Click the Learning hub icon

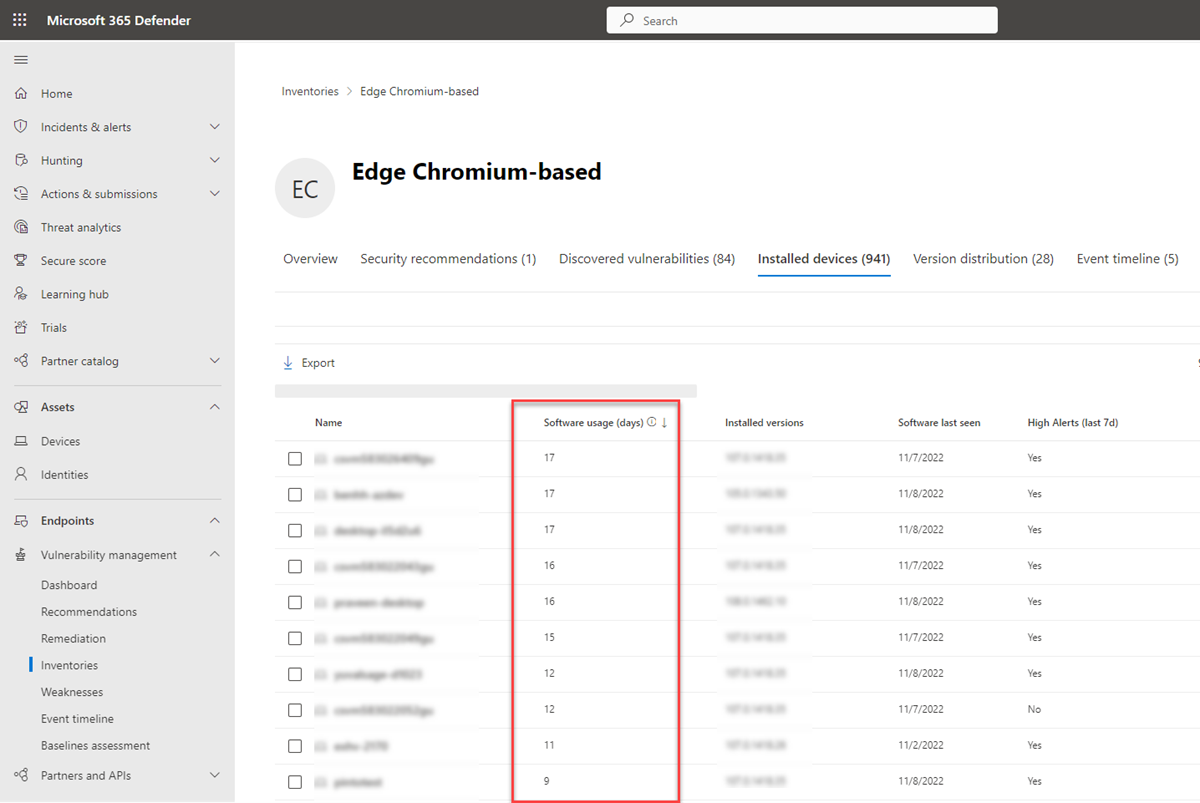coord(21,294)
